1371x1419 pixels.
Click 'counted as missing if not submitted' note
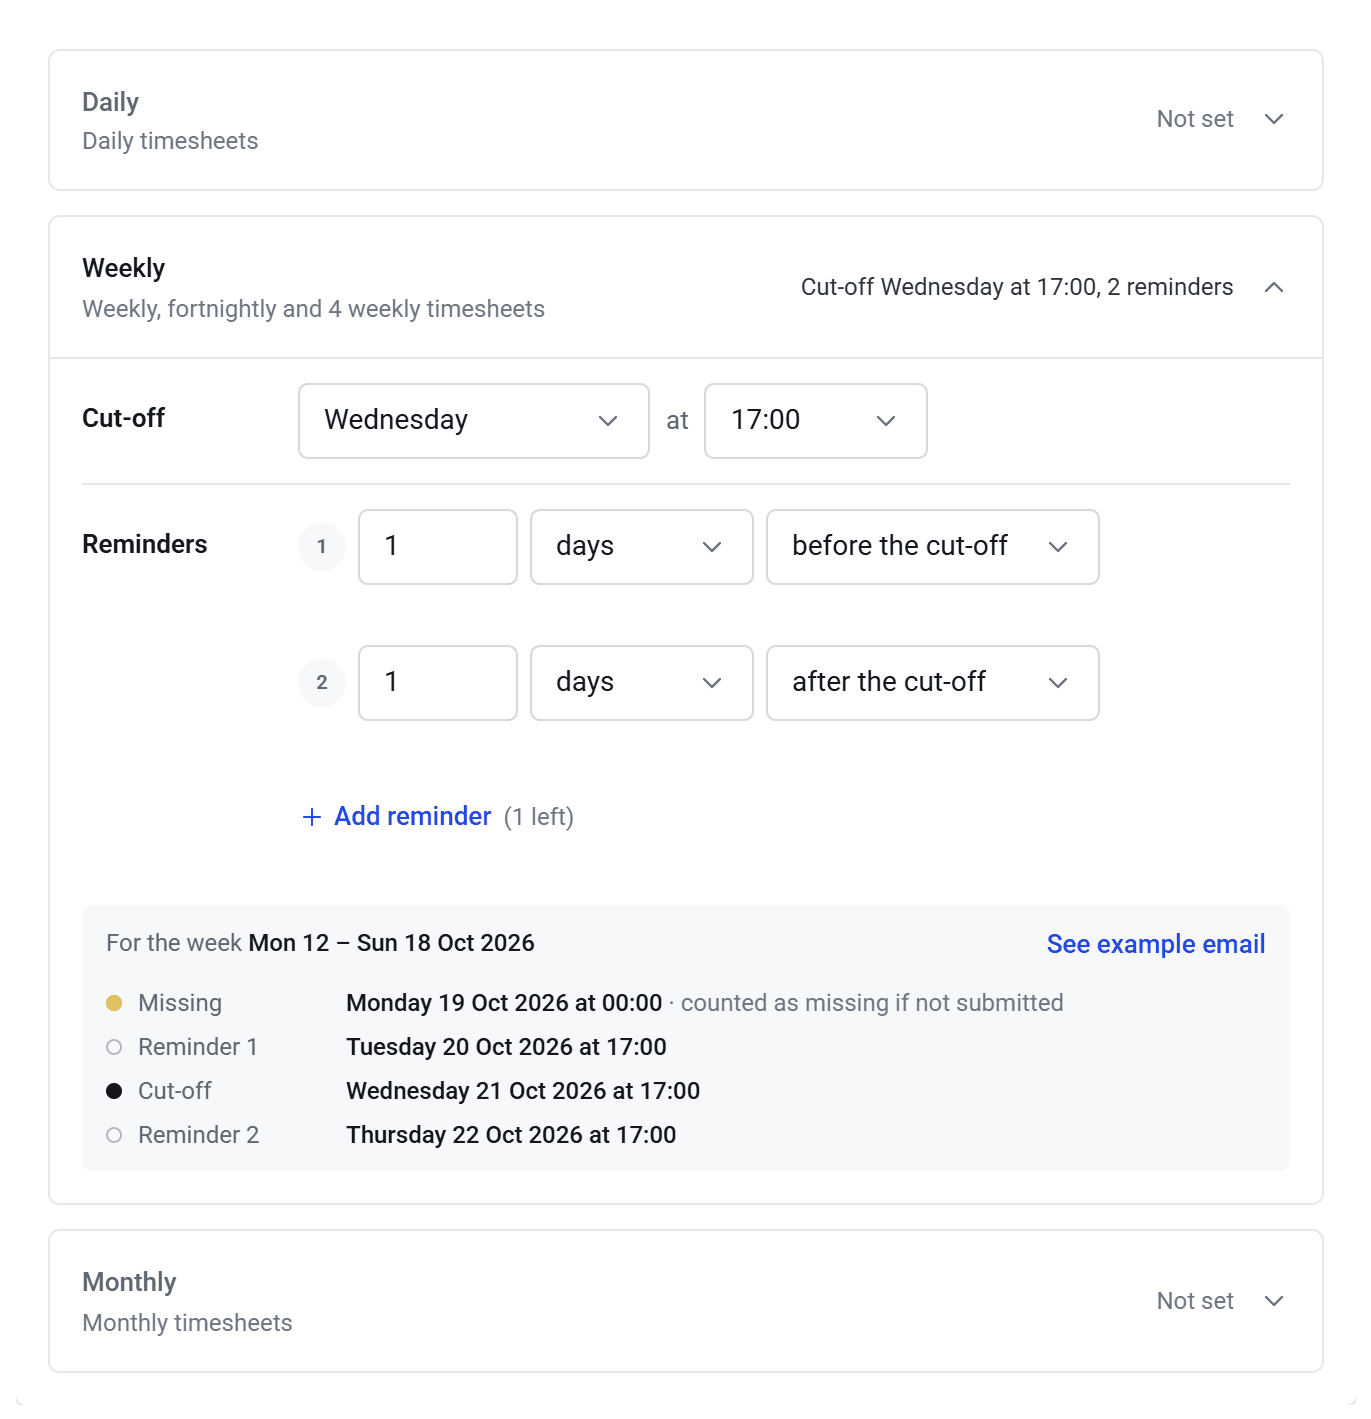coord(872,1003)
